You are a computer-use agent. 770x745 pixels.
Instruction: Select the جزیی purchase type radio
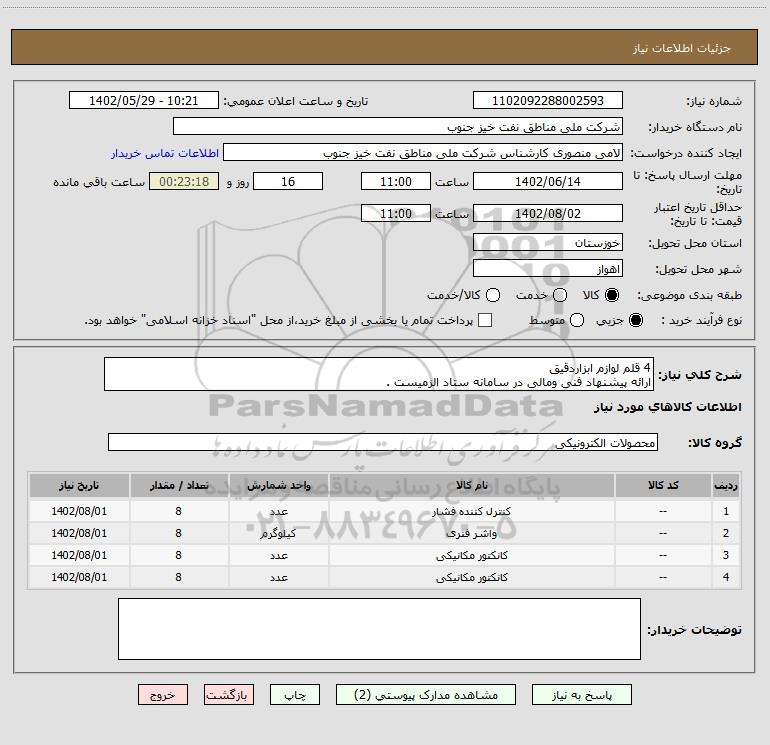(x=635, y=320)
